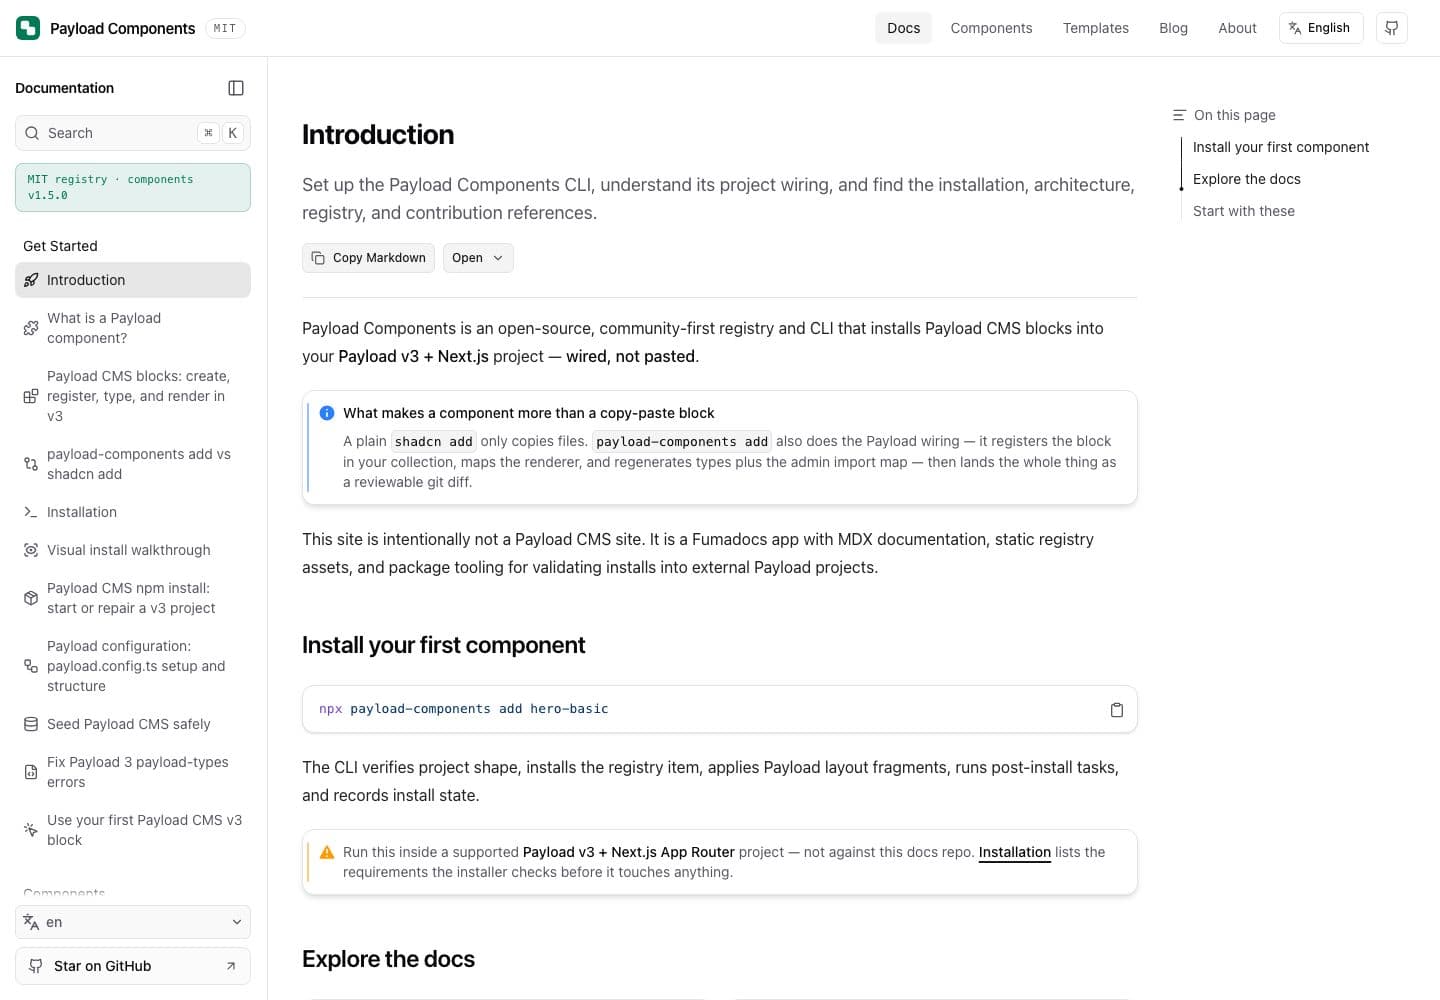Click the yellow warning triangle icon

pos(327,852)
